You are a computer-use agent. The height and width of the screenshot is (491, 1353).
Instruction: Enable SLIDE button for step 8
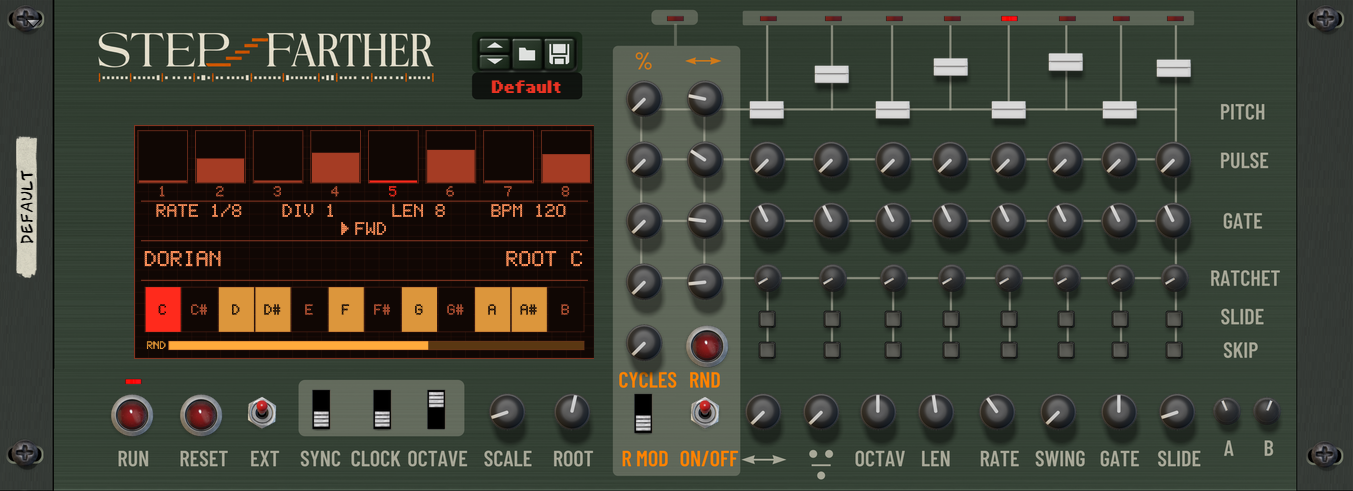1174,319
